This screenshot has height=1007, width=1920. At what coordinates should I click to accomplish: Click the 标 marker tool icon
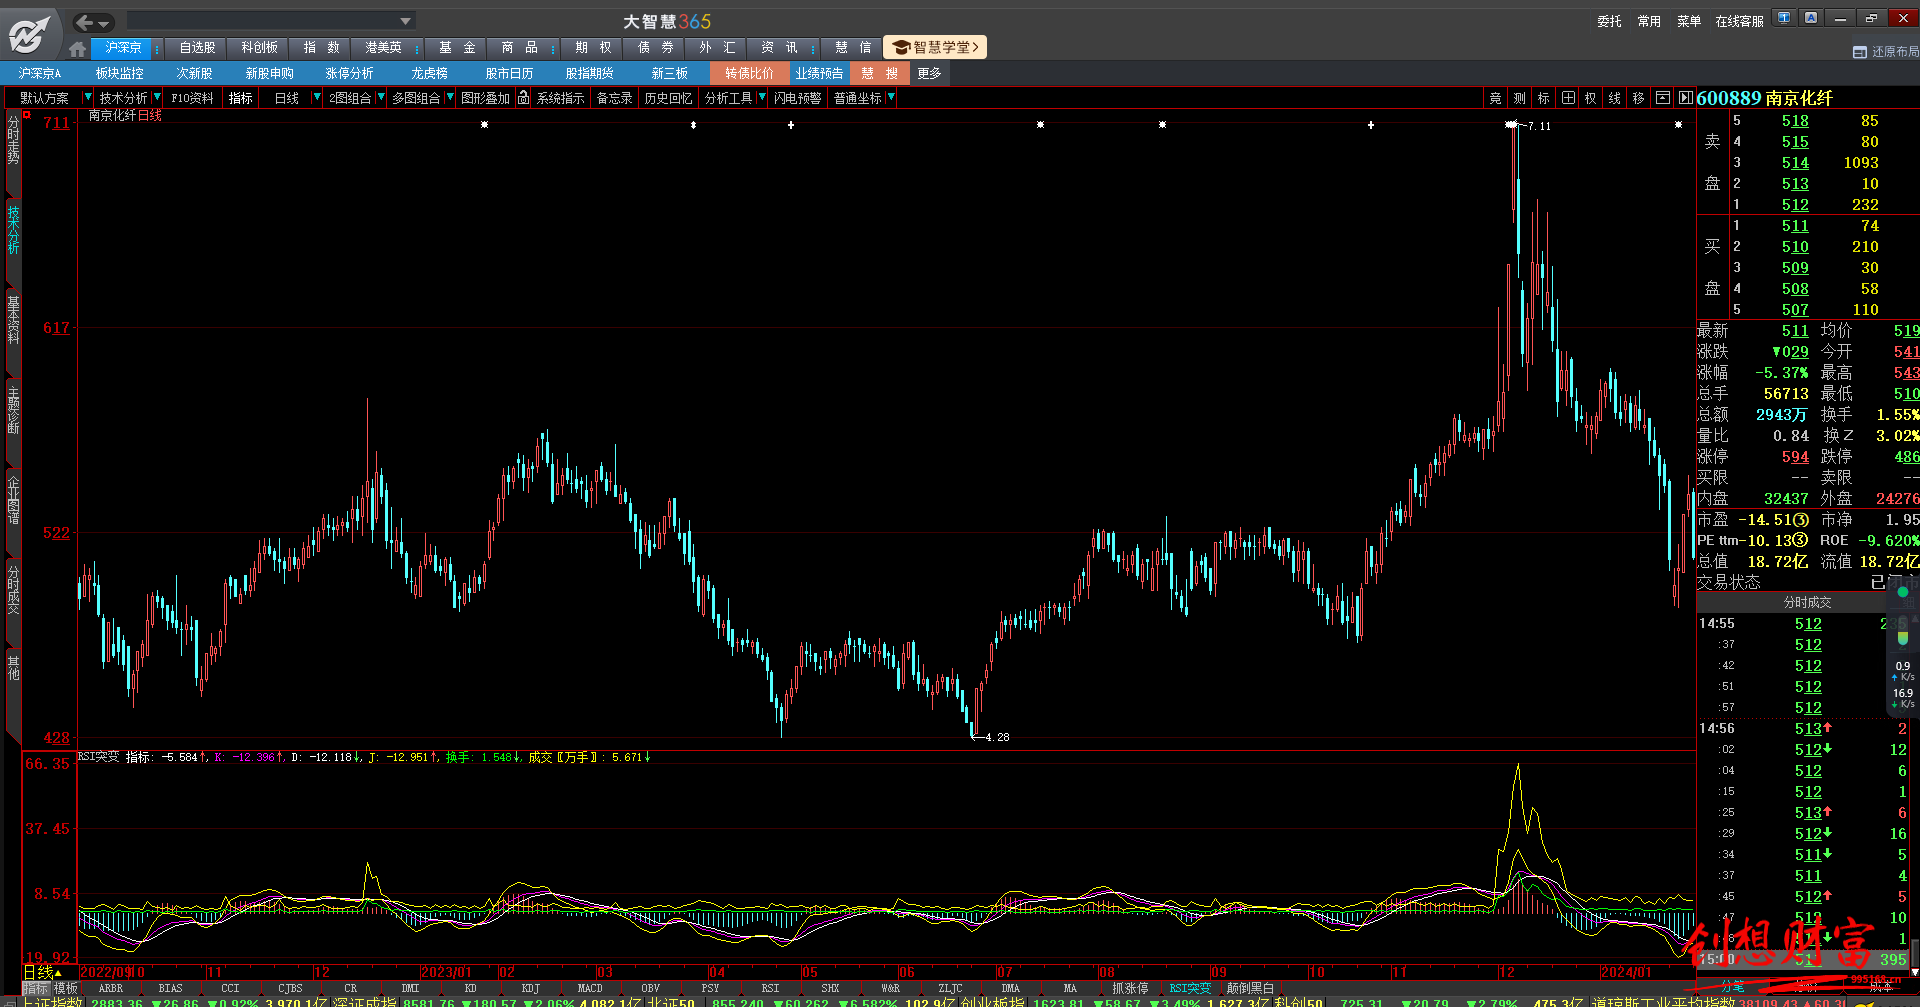tap(1543, 98)
